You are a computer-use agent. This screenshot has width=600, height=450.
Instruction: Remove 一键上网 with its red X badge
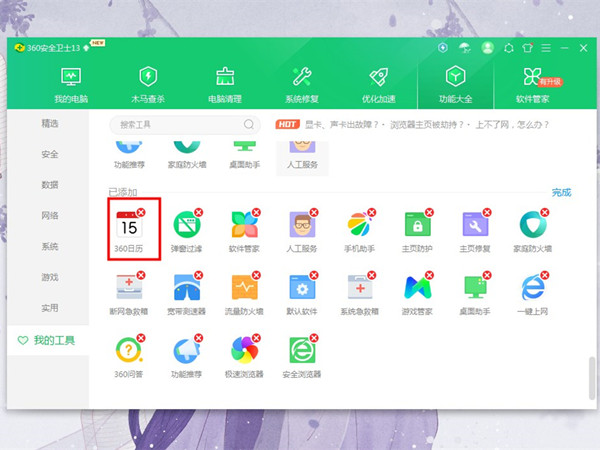(x=545, y=275)
